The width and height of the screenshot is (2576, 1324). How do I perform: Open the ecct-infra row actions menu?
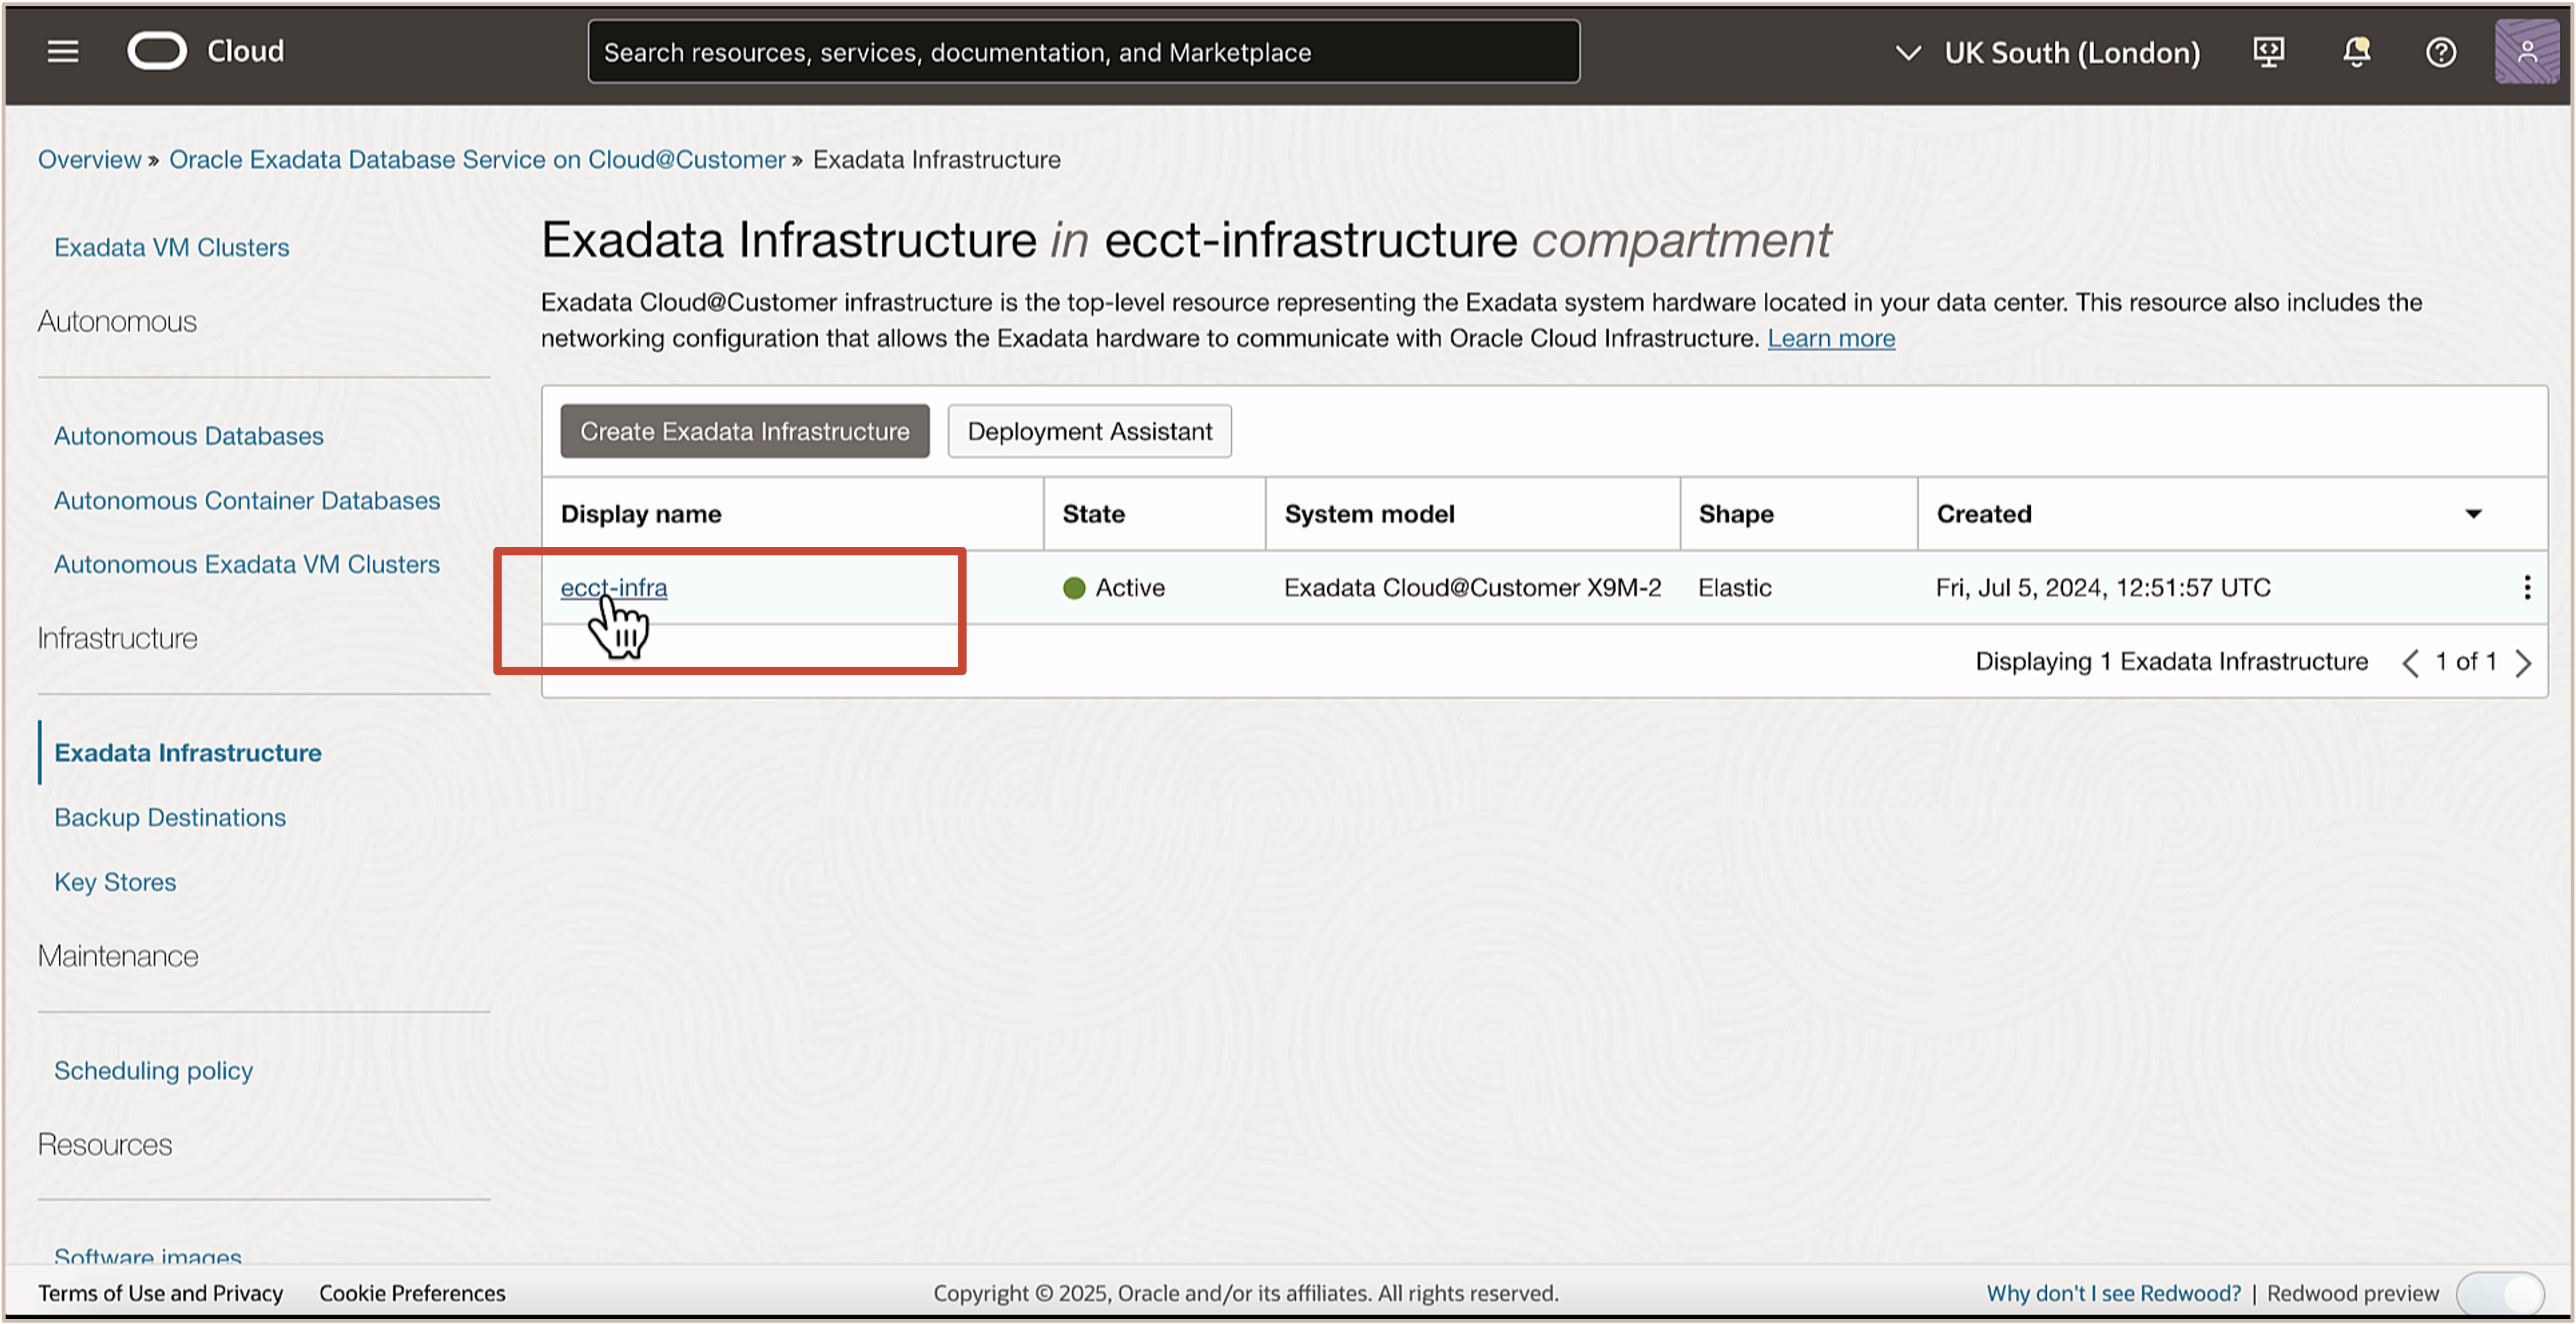pos(2527,588)
